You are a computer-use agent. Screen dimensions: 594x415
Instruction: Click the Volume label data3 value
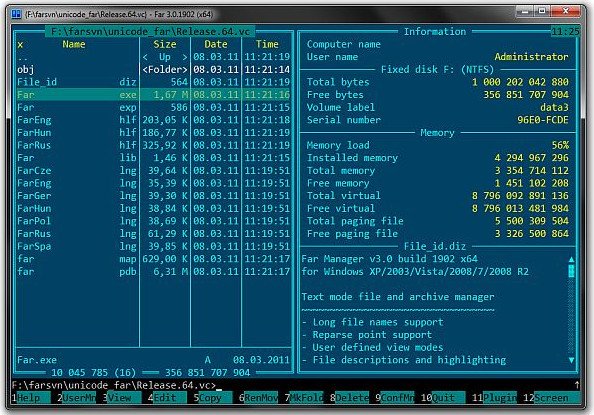tap(554, 107)
